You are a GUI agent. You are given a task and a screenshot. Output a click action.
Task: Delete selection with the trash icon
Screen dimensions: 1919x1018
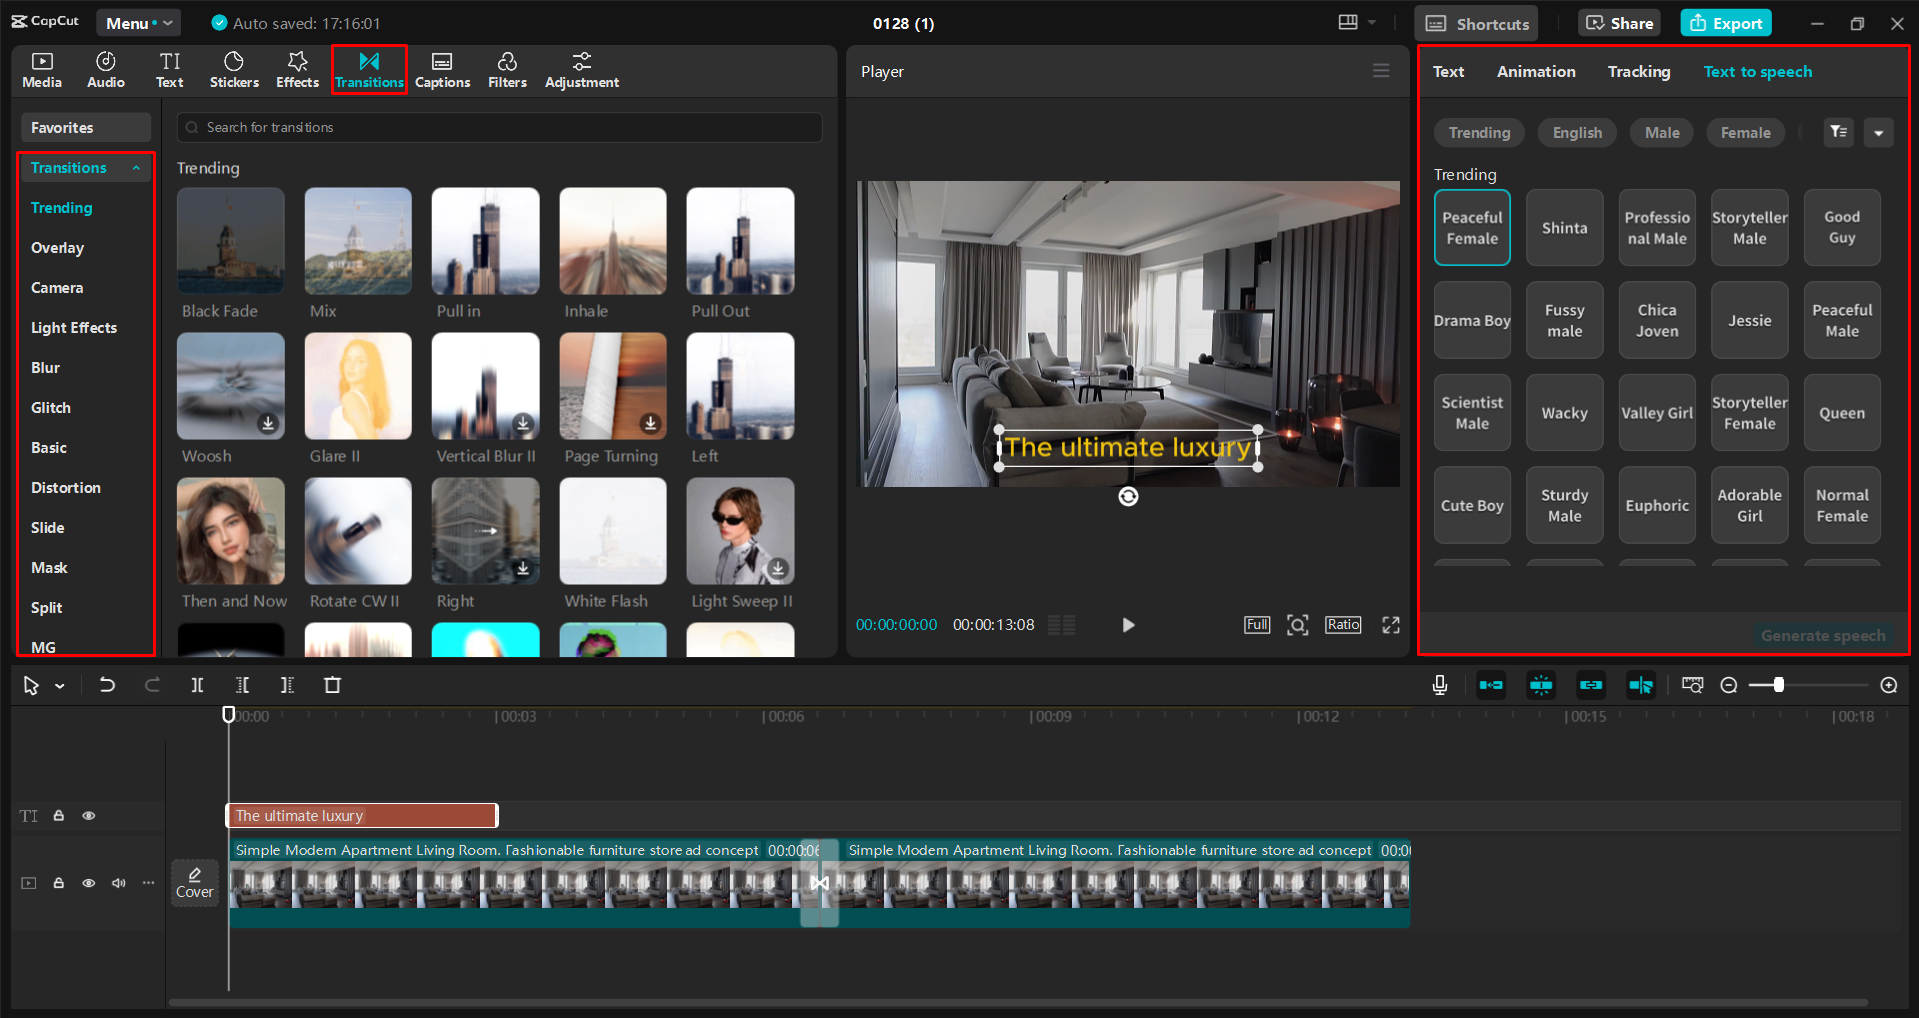(x=333, y=685)
